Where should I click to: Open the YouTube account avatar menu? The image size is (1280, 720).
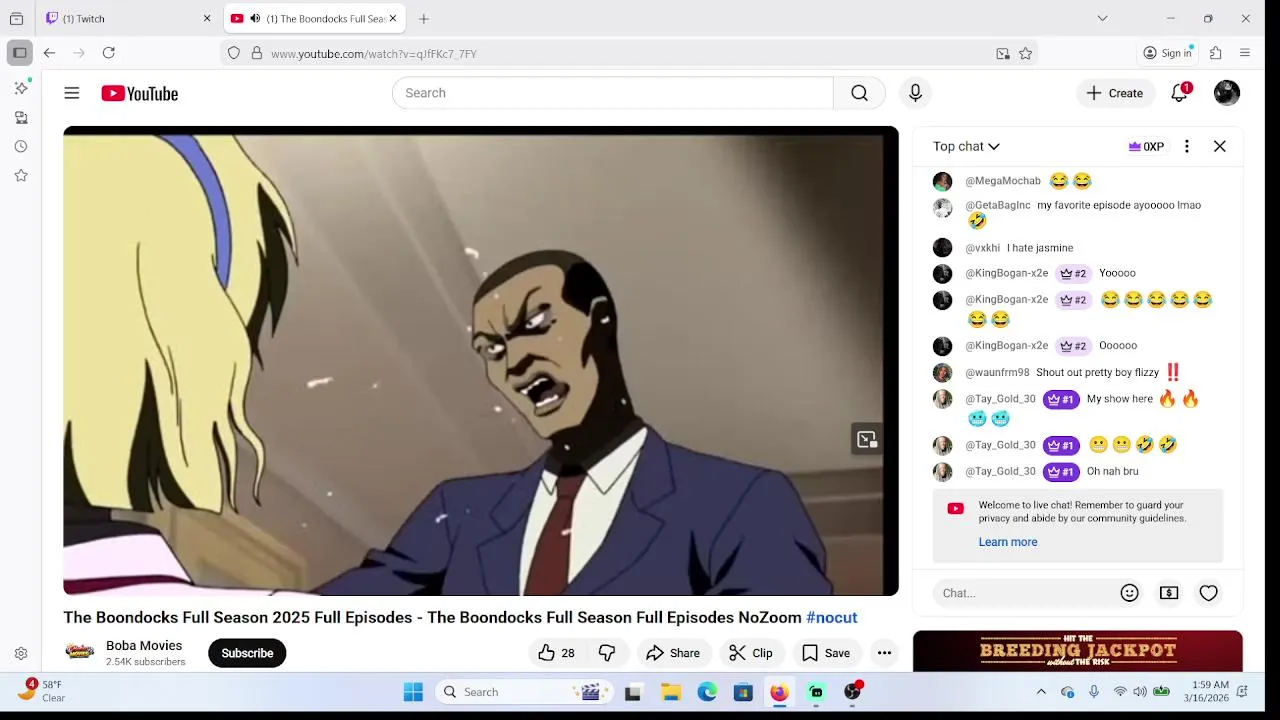point(1227,93)
